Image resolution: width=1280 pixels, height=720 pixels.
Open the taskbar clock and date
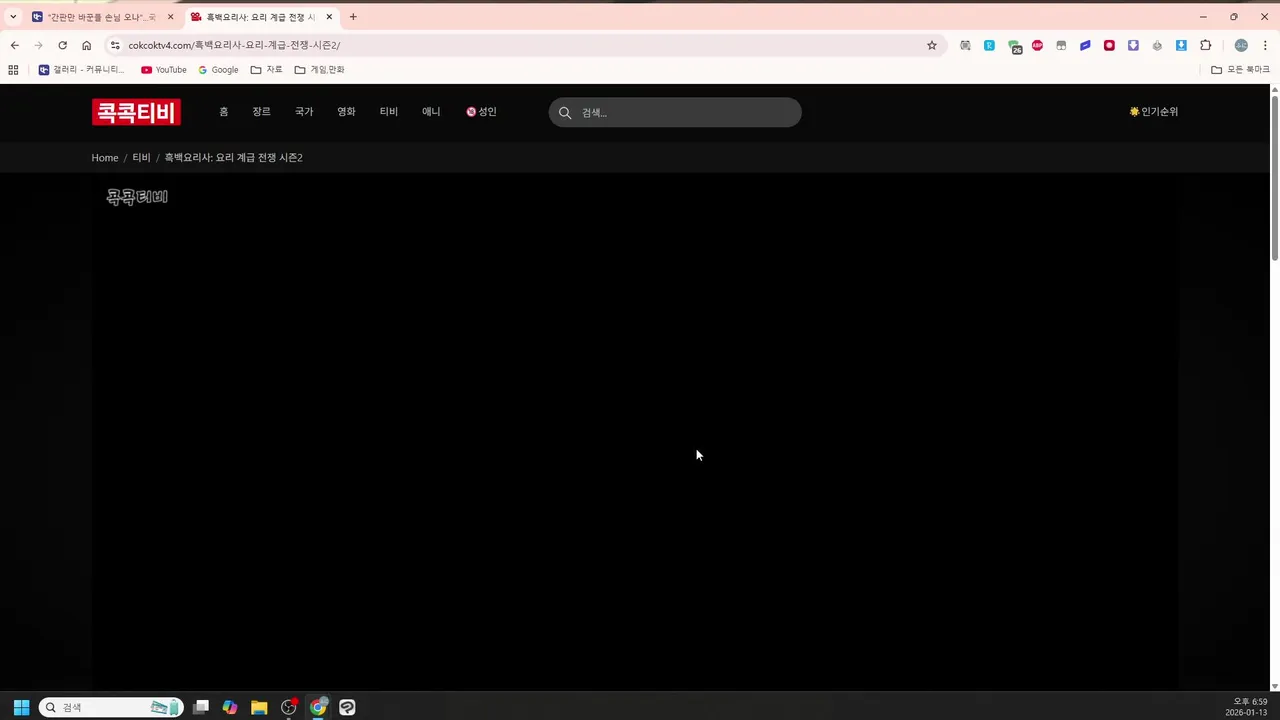pyautogui.click(x=1246, y=707)
